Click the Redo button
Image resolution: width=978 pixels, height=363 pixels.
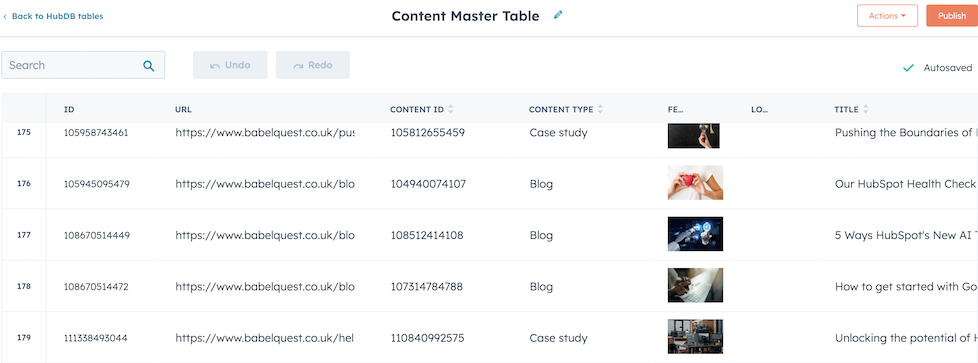(x=312, y=65)
